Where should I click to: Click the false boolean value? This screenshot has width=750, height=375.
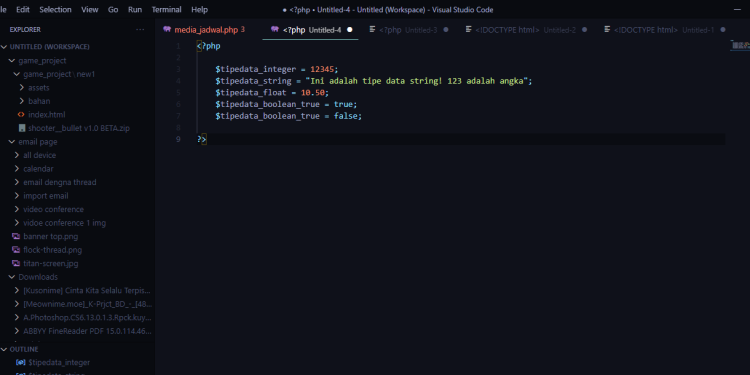[x=345, y=116]
